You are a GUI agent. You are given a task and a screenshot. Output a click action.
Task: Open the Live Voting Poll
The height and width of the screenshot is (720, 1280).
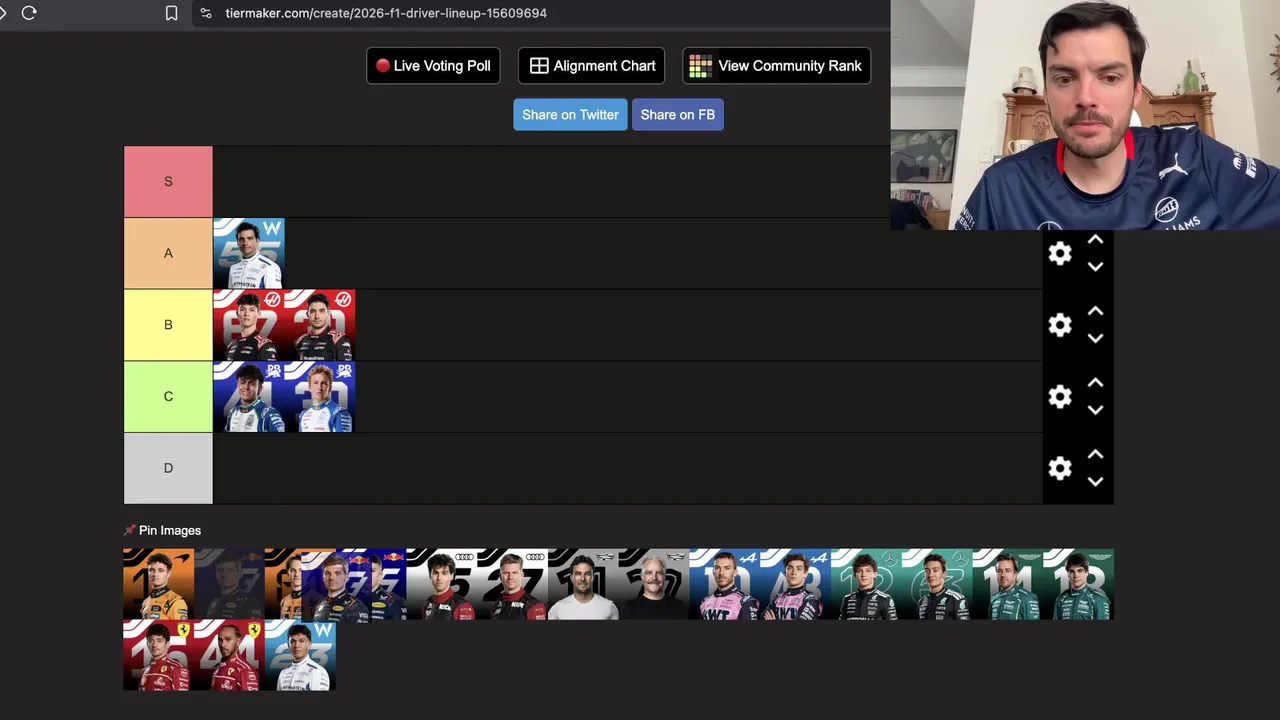(433, 66)
